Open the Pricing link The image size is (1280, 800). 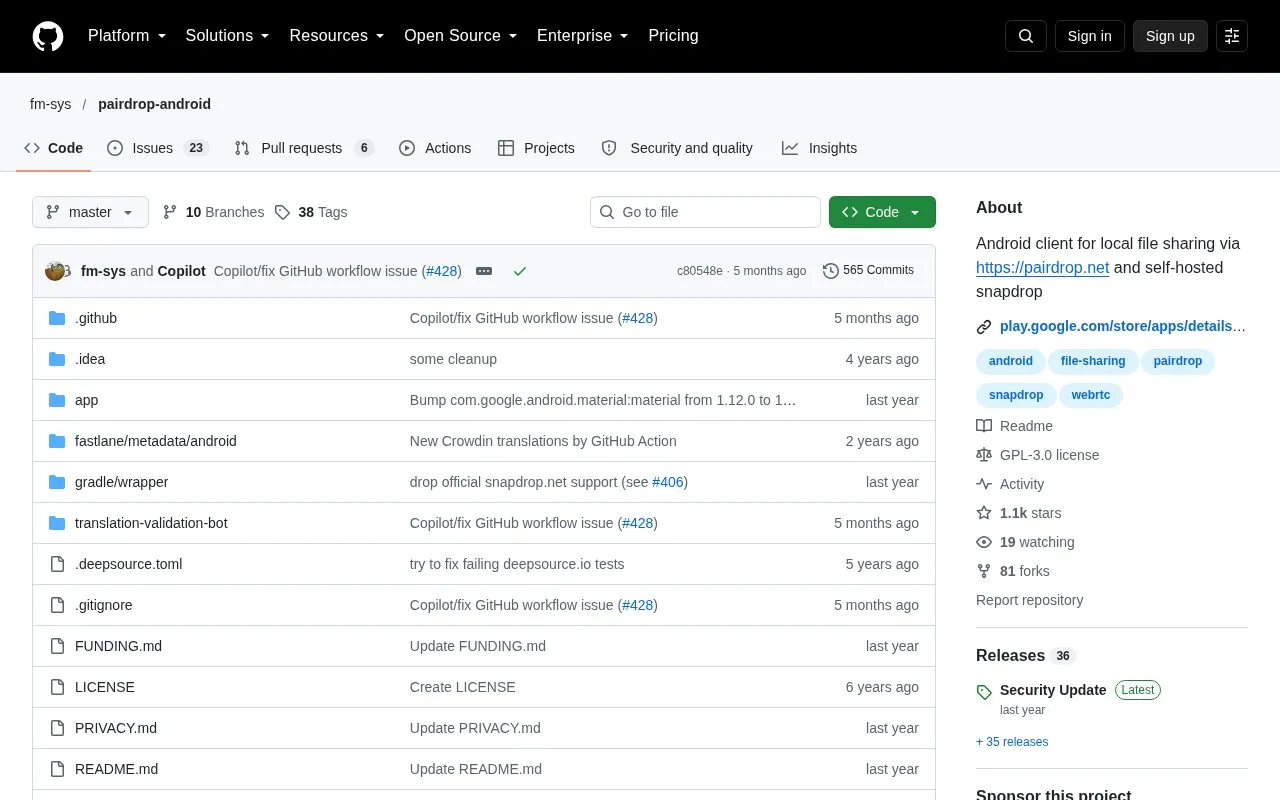673,36
